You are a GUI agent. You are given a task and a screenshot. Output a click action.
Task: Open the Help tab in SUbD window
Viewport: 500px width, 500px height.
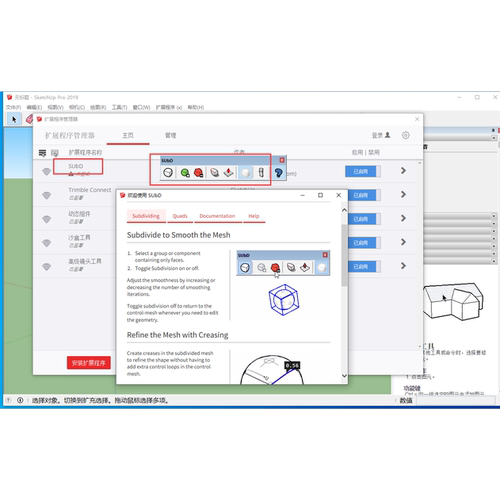[x=254, y=216]
